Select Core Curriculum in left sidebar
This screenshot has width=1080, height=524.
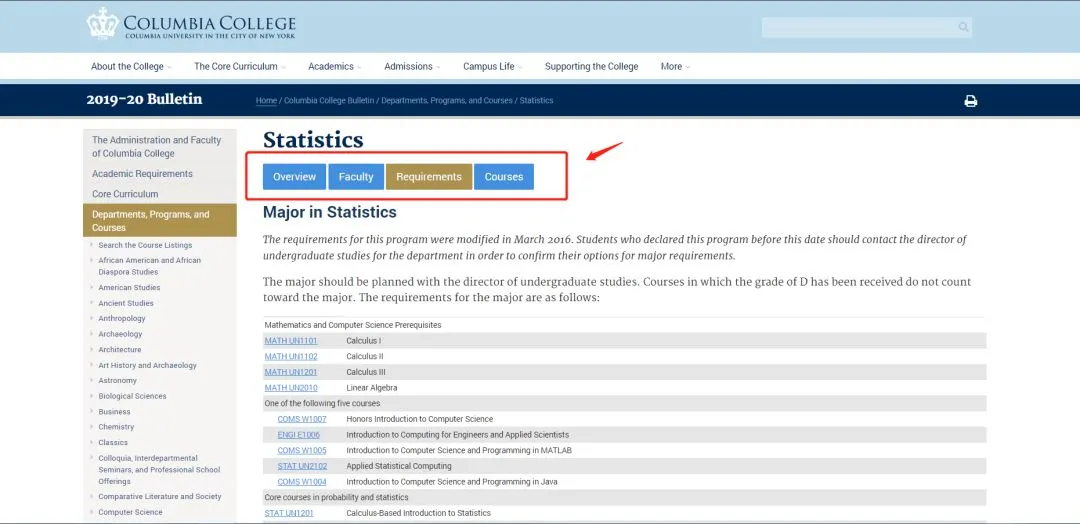coord(125,194)
